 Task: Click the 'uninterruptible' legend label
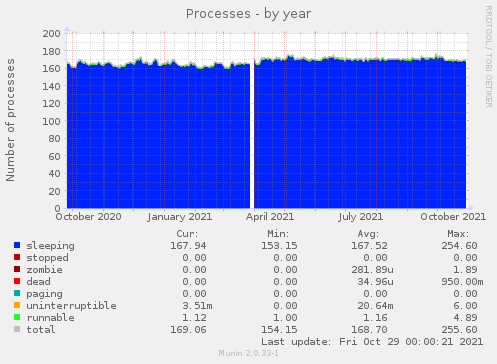pyautogui.click(x=71, y=306)
